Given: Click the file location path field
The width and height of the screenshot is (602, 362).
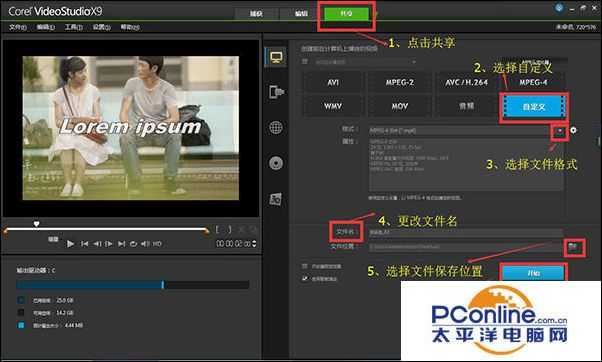Looking at the screenshot, I should click(466, 246).
